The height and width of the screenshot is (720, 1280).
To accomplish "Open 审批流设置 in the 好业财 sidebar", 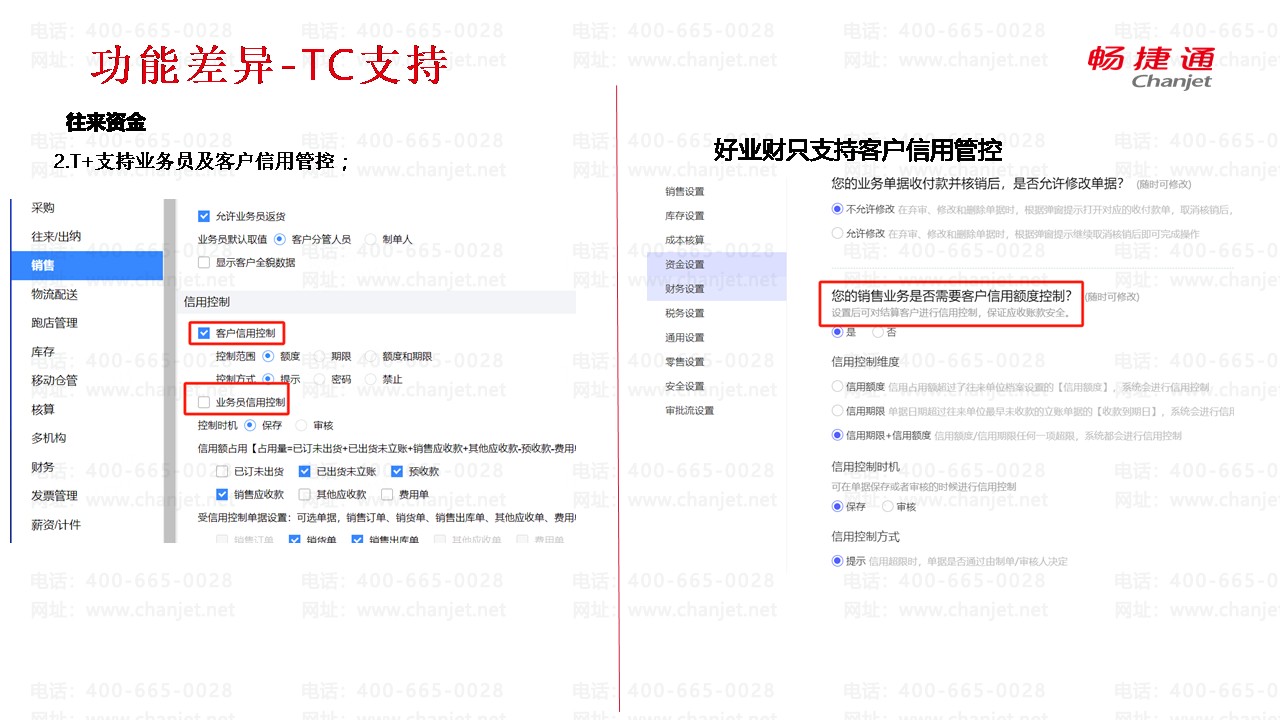I will [x=690, y=410].
